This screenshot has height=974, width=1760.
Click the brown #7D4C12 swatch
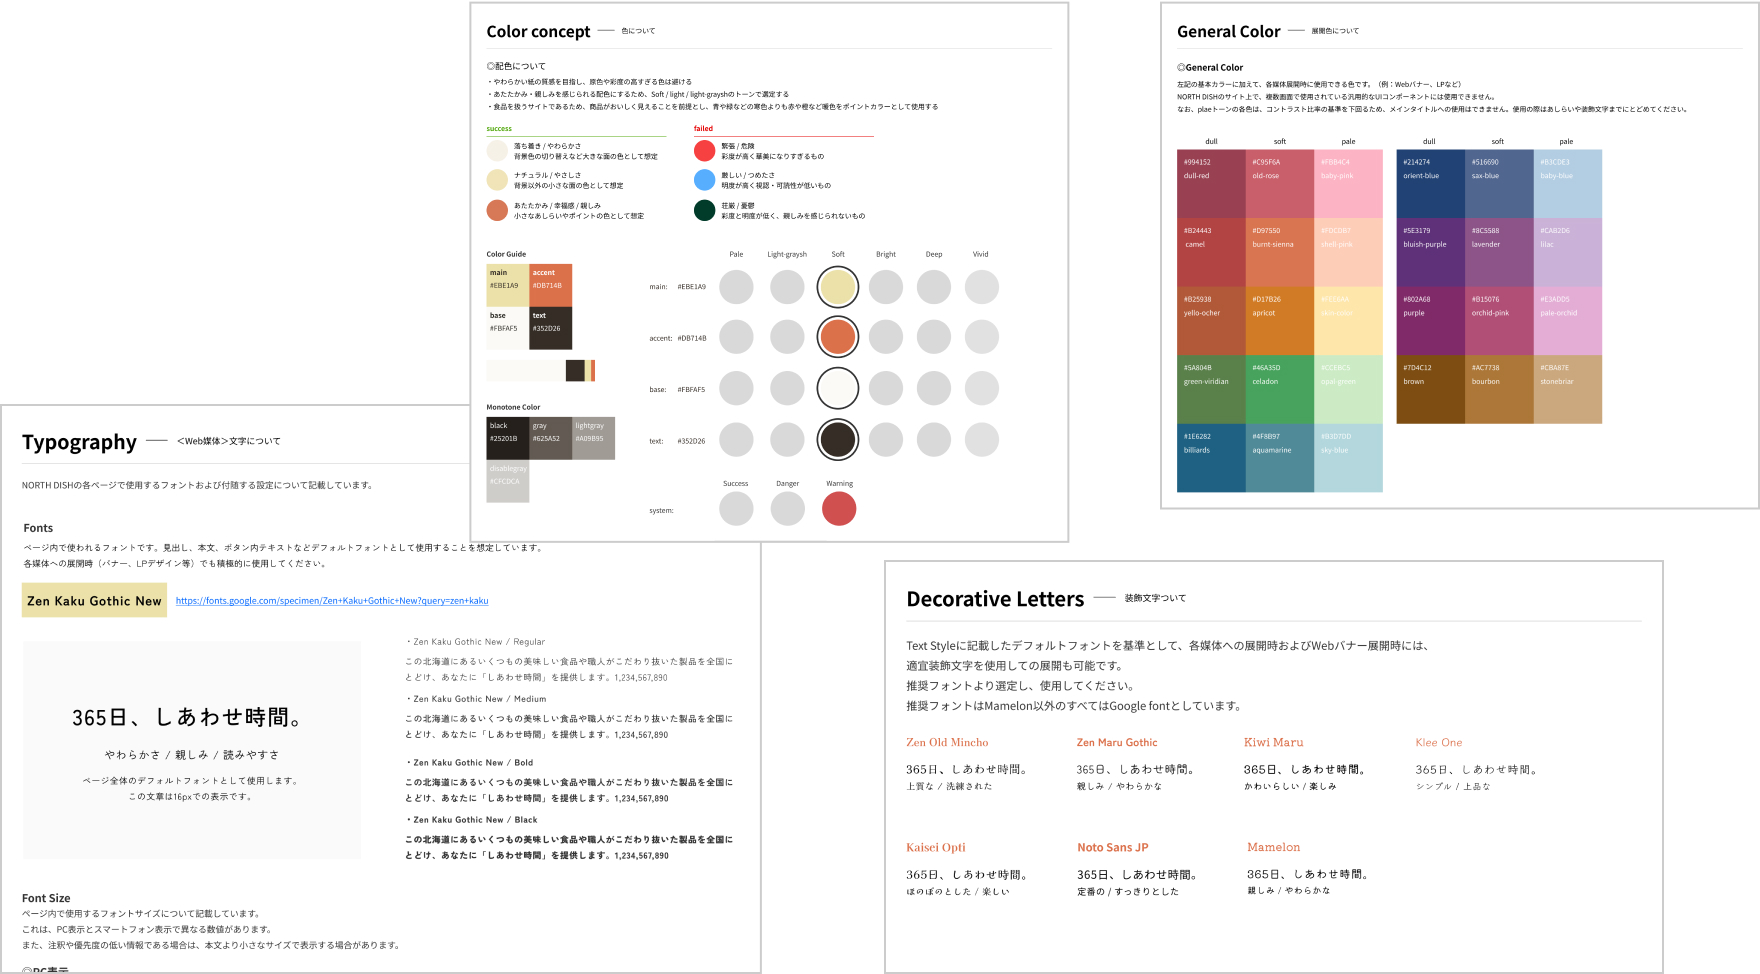(1430, 389)
